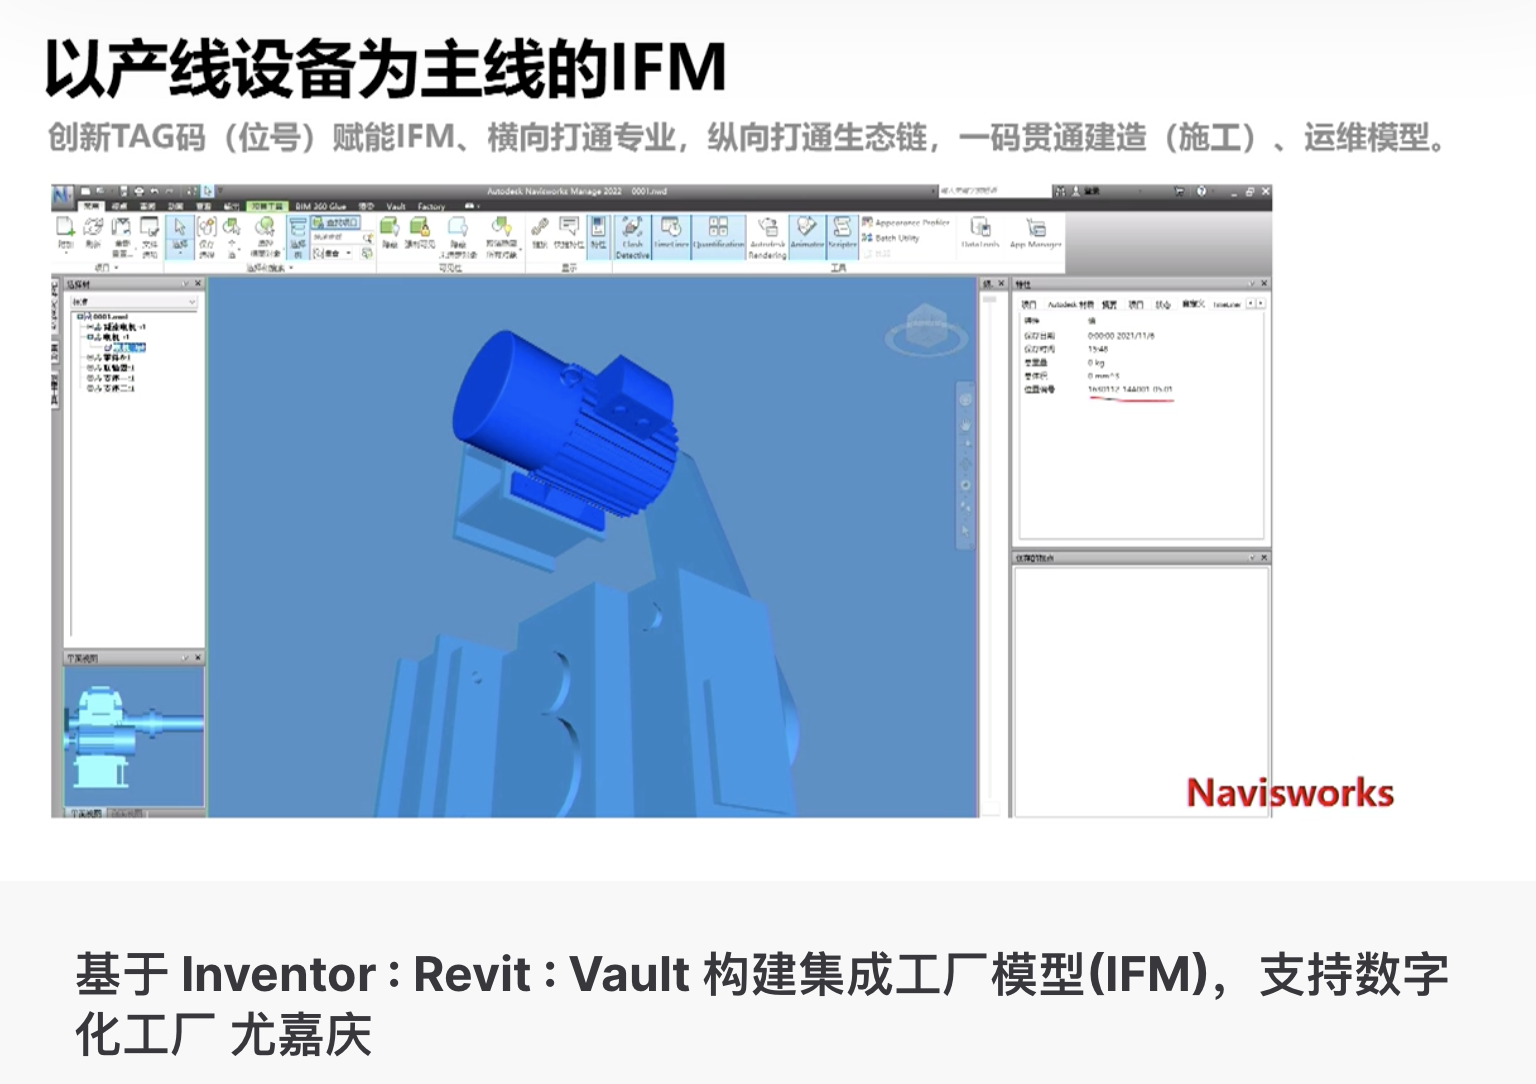This screenshot has height=1084, width=1536.
Task: Open the Appearance Profiler utility
Action: [912, 222]
